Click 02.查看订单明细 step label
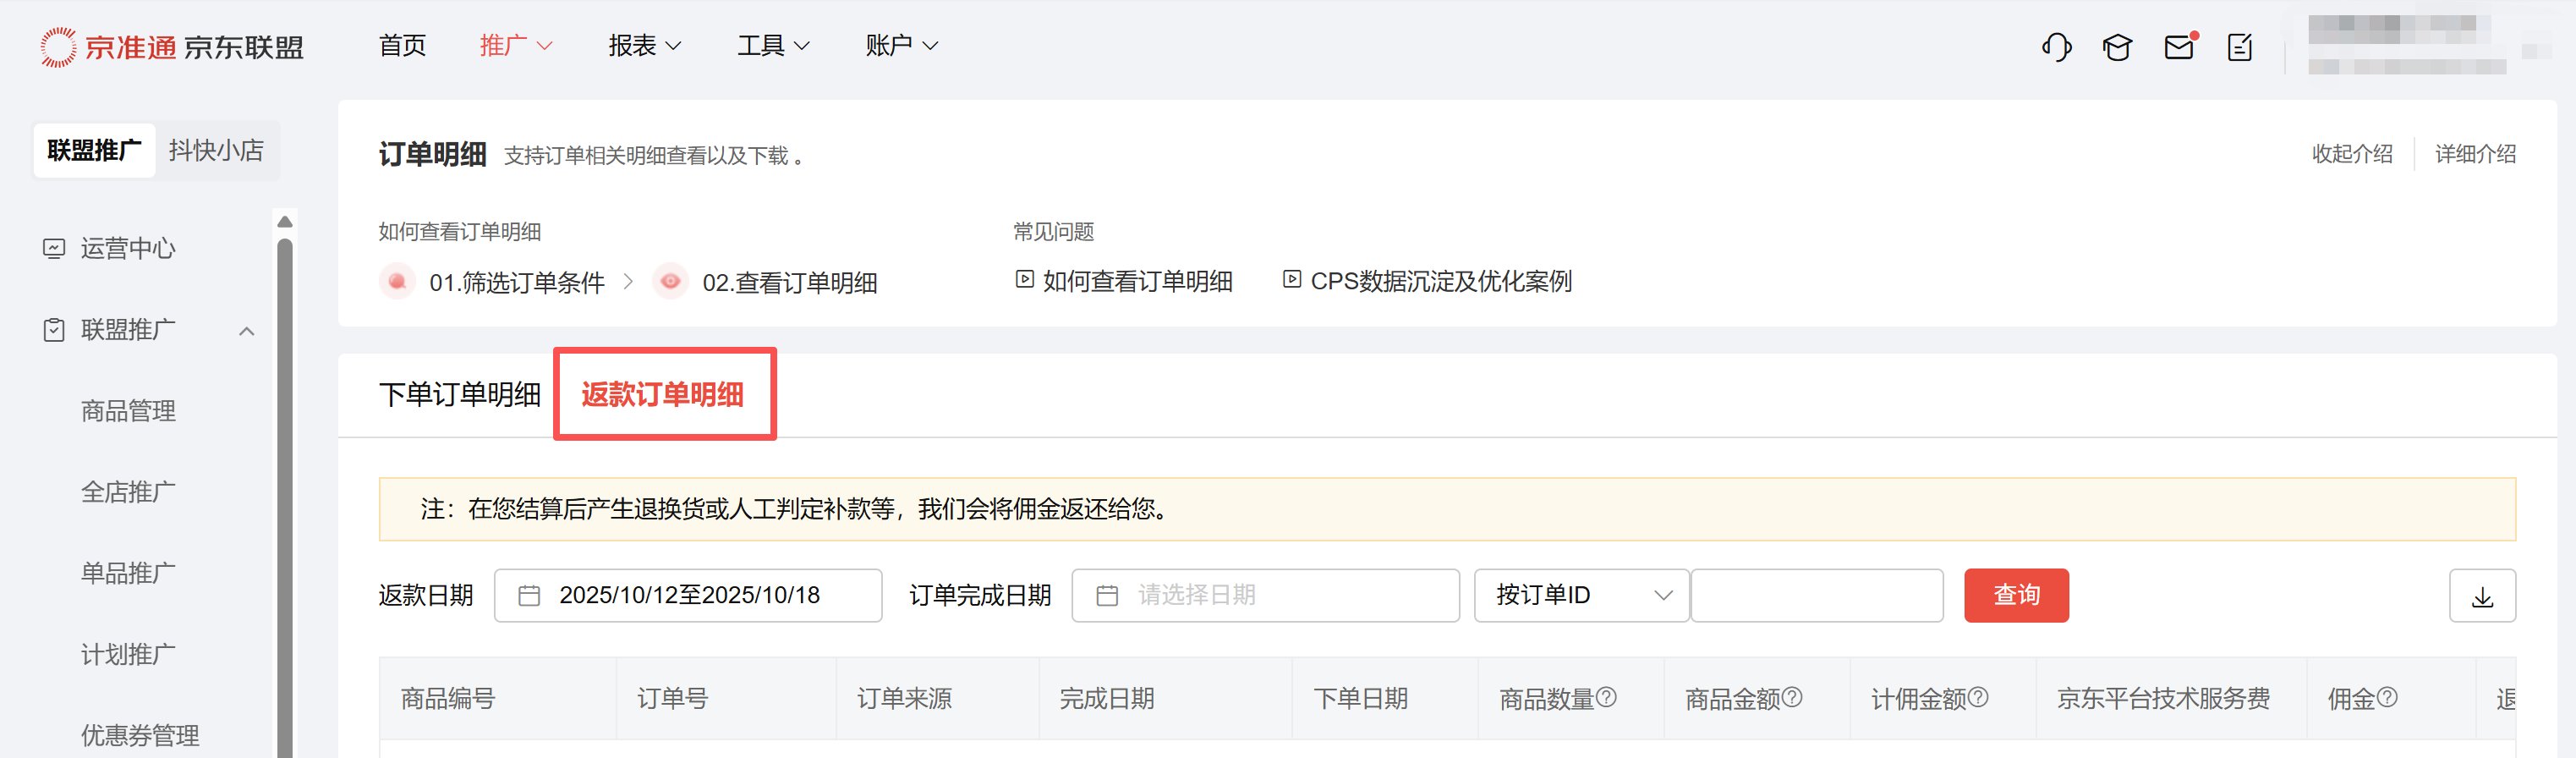2576x758 pixels. pos(790,283)
